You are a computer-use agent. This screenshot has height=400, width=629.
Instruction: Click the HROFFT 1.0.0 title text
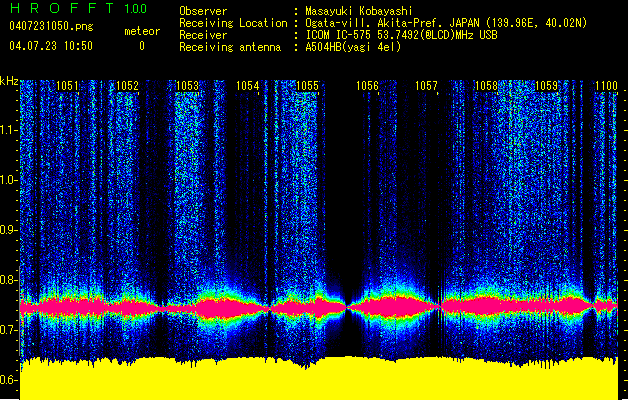(x=78, y=8)
